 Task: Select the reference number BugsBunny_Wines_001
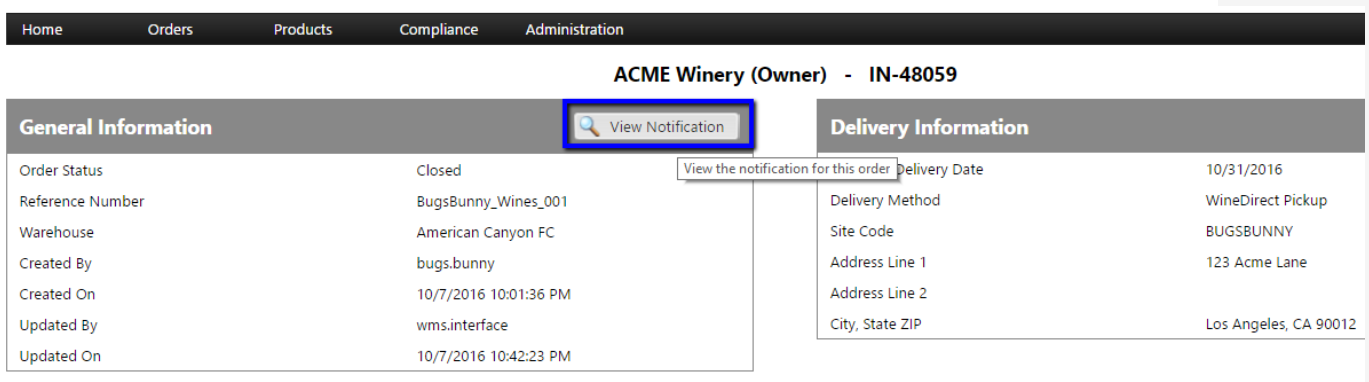pos(492,201)
